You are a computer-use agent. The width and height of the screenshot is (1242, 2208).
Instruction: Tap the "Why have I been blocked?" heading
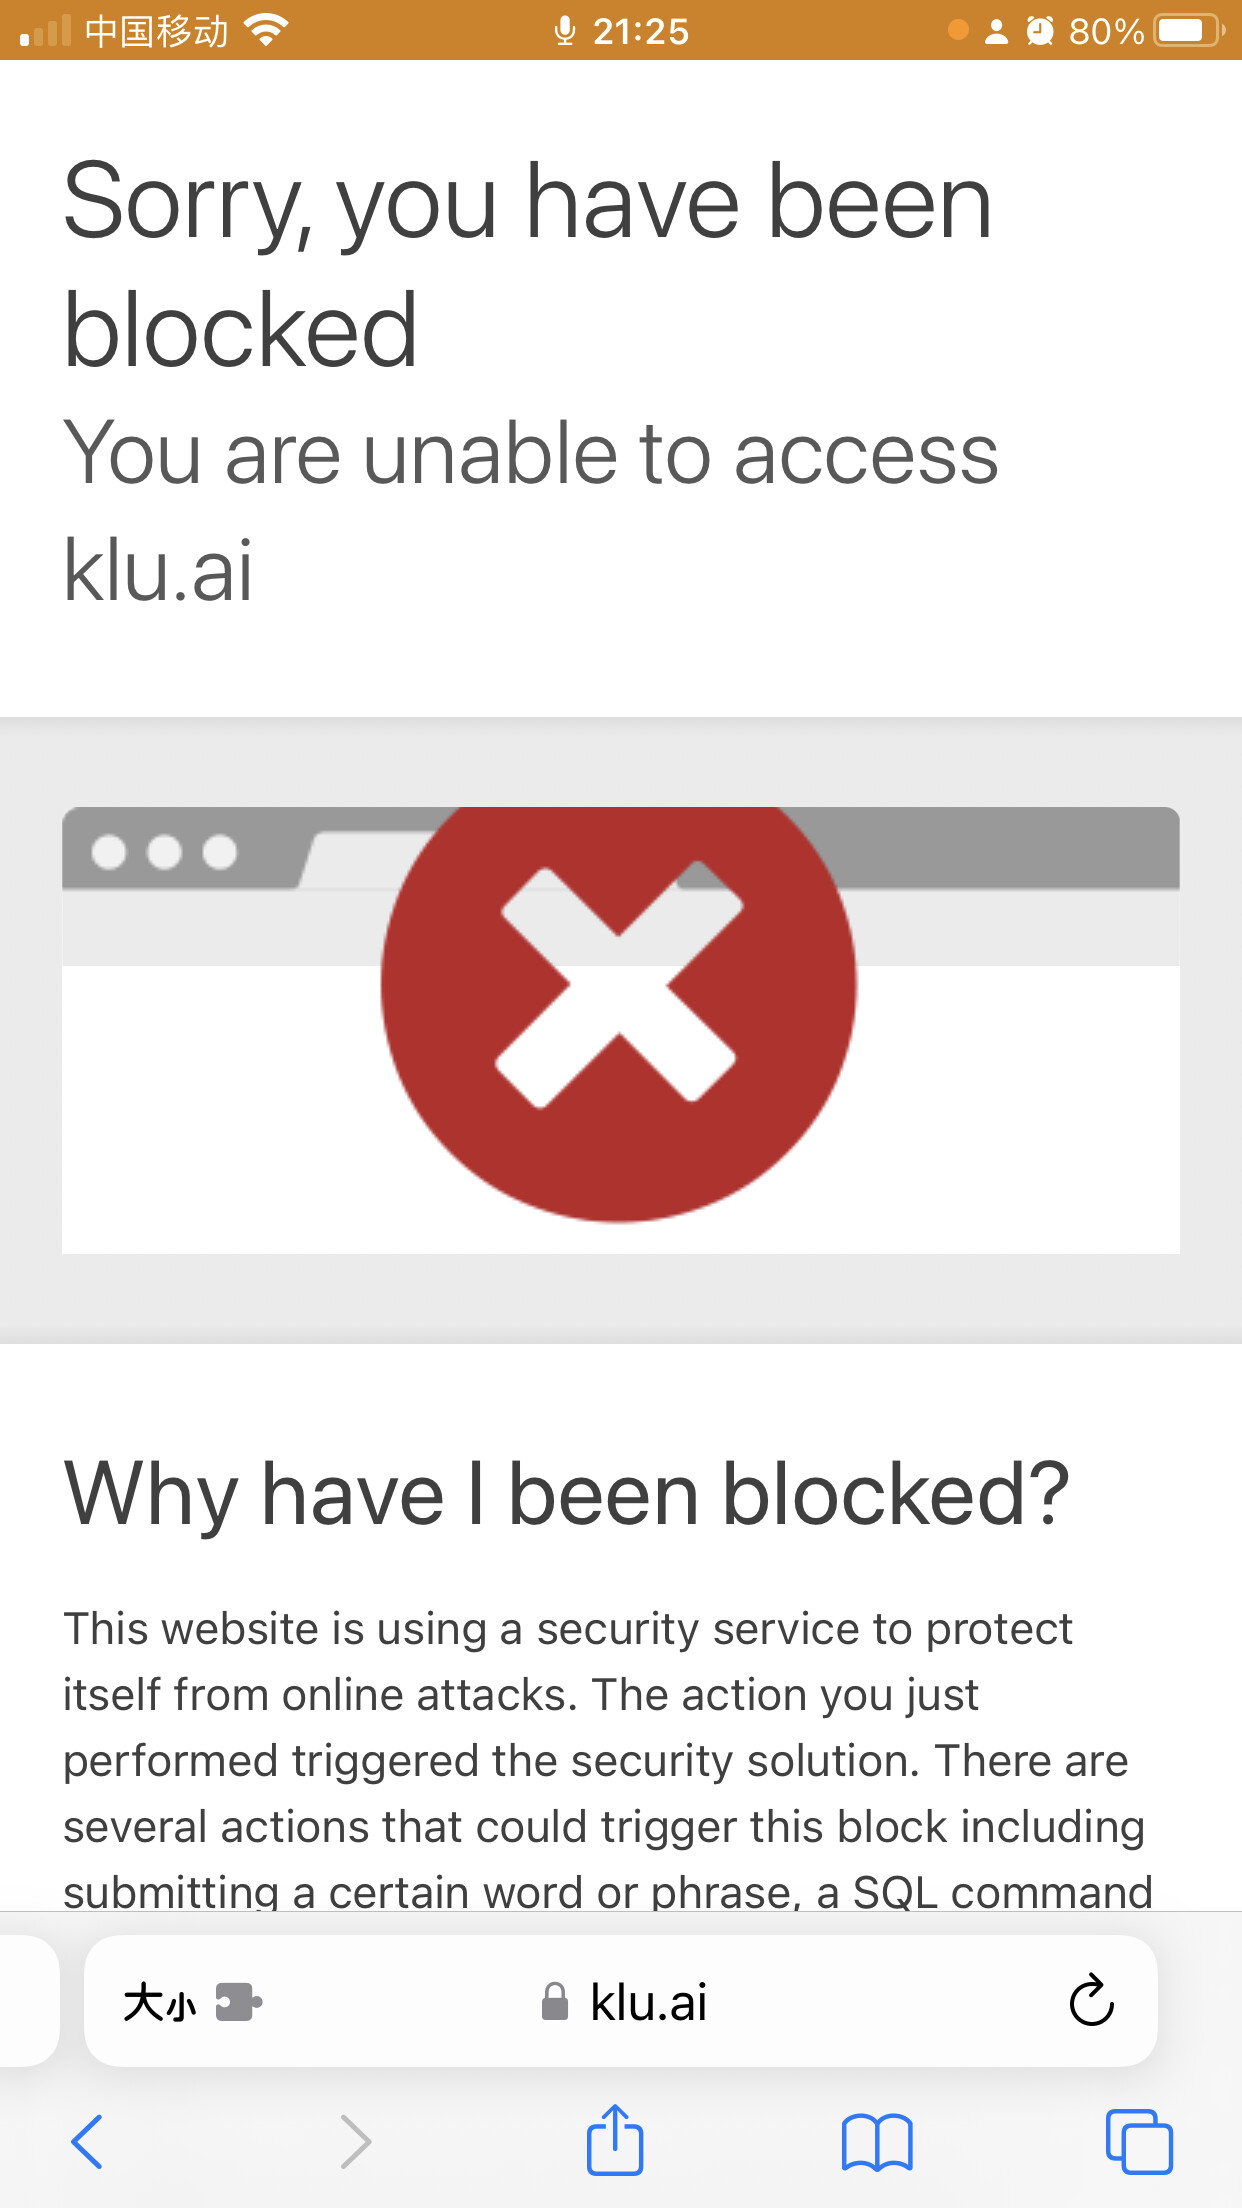(567, 1495)
